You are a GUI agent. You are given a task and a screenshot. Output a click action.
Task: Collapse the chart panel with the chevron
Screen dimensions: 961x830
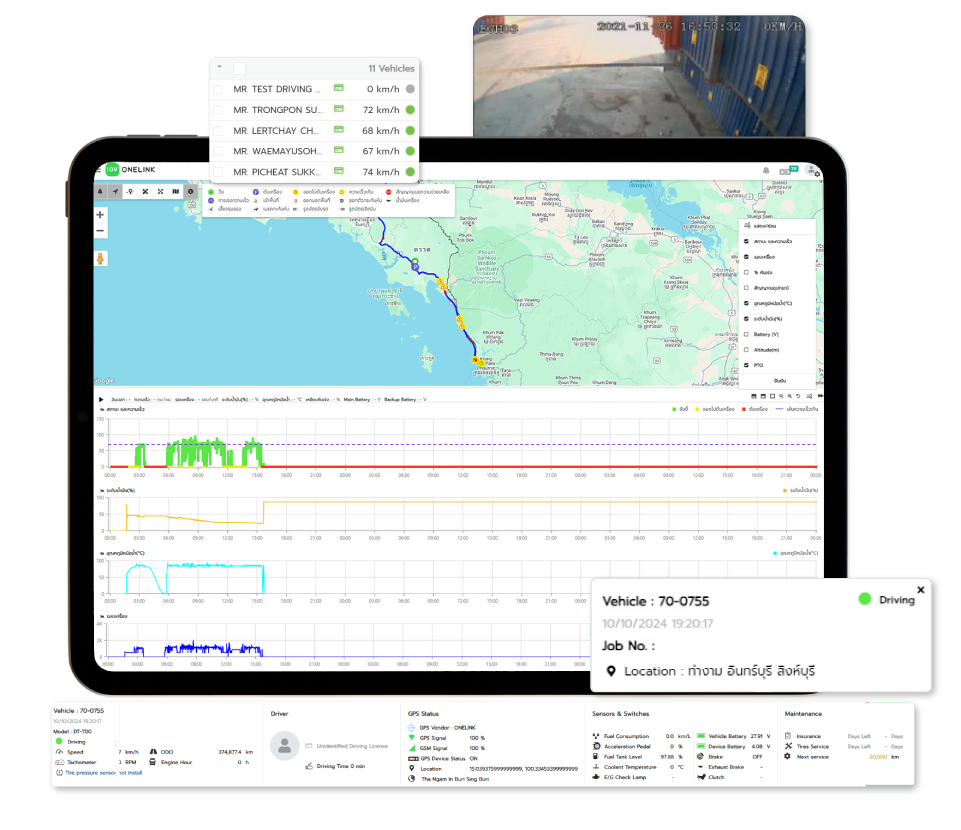(820, 395)
